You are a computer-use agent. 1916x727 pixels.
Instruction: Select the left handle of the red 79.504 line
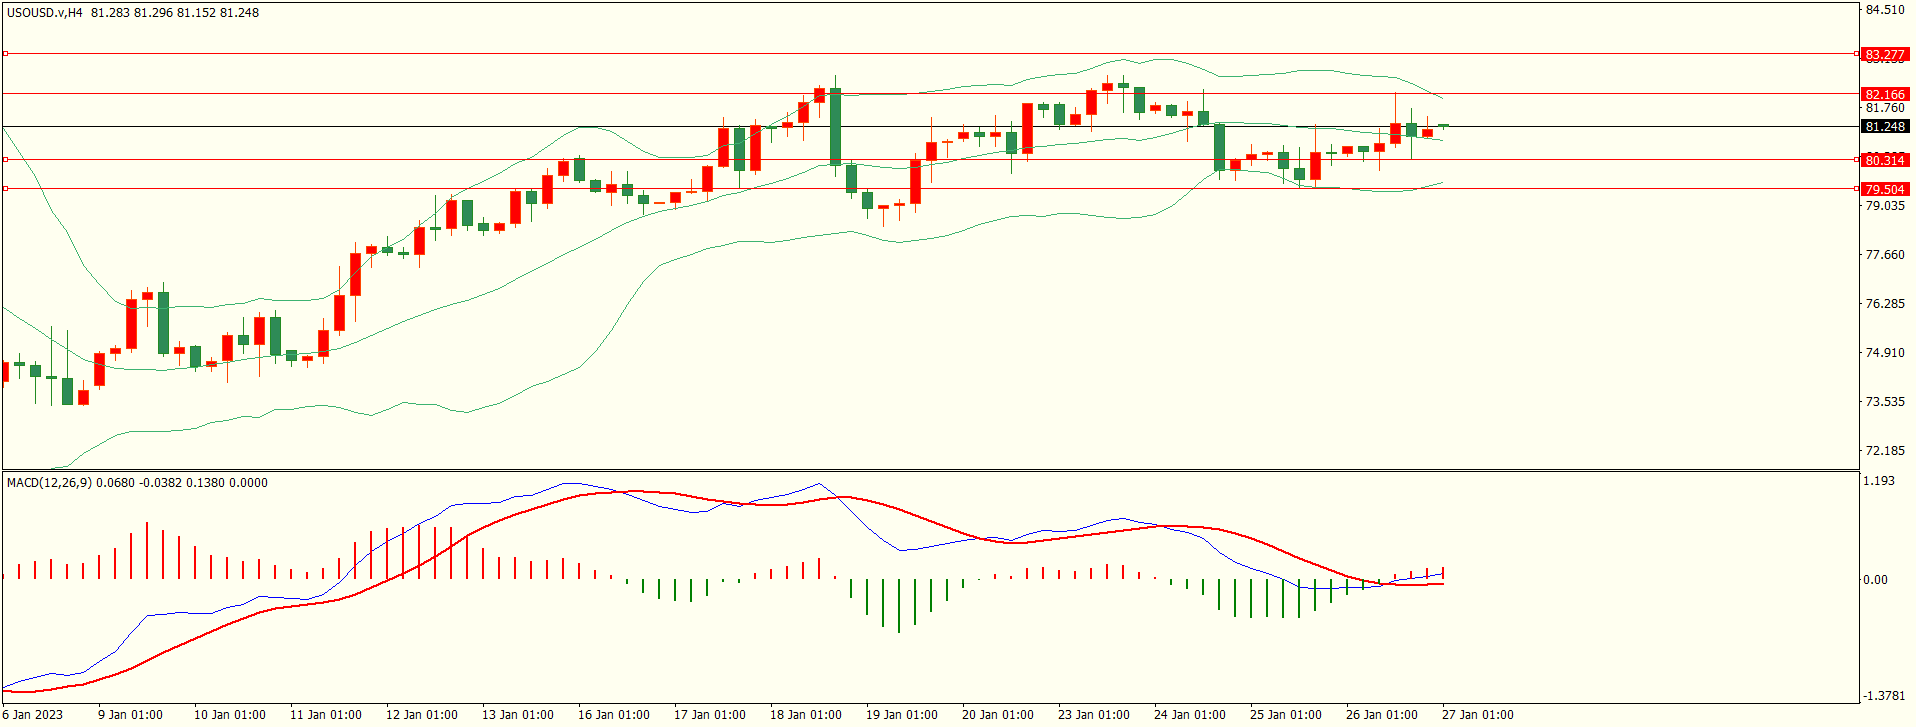(6, 188)
